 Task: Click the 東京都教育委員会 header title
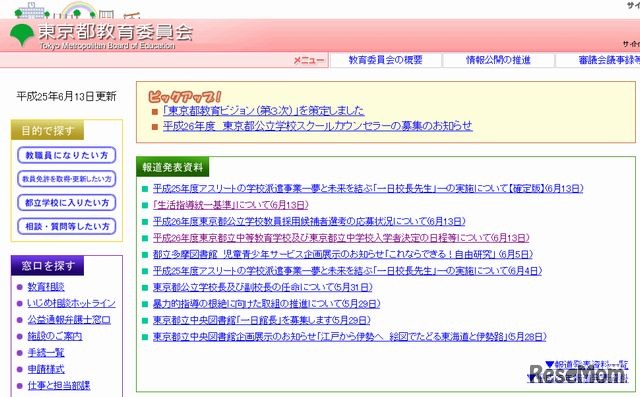point(116,32)
